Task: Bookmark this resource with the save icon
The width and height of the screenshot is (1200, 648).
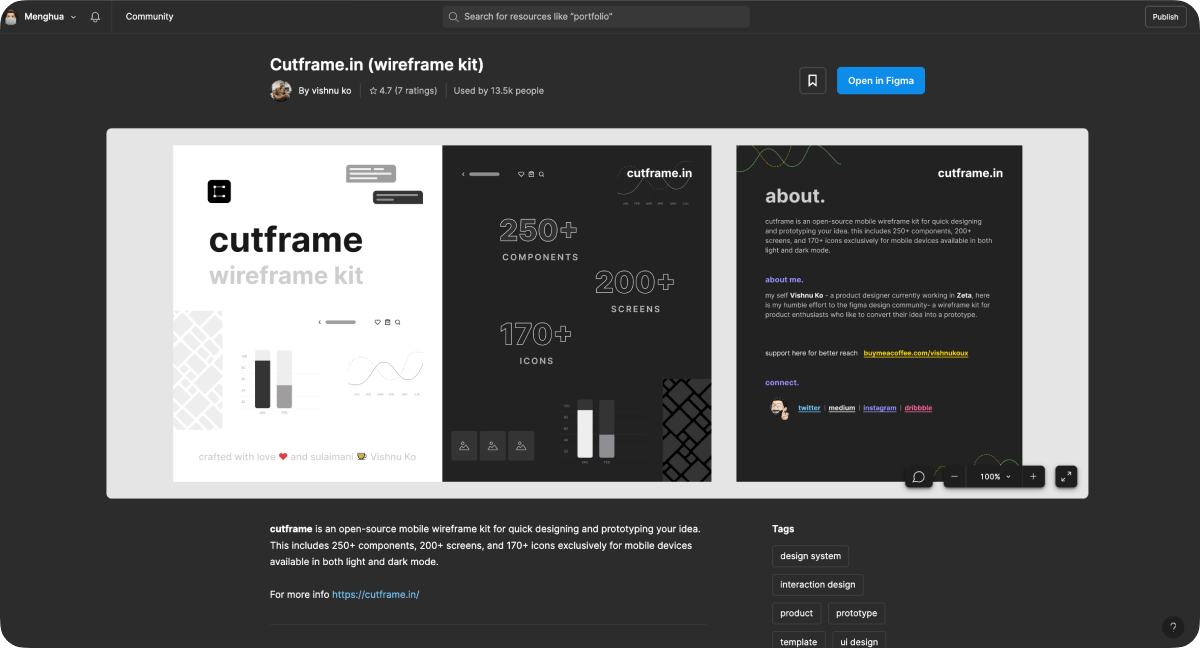Action: pyautogui.click(x=812, y=81)
